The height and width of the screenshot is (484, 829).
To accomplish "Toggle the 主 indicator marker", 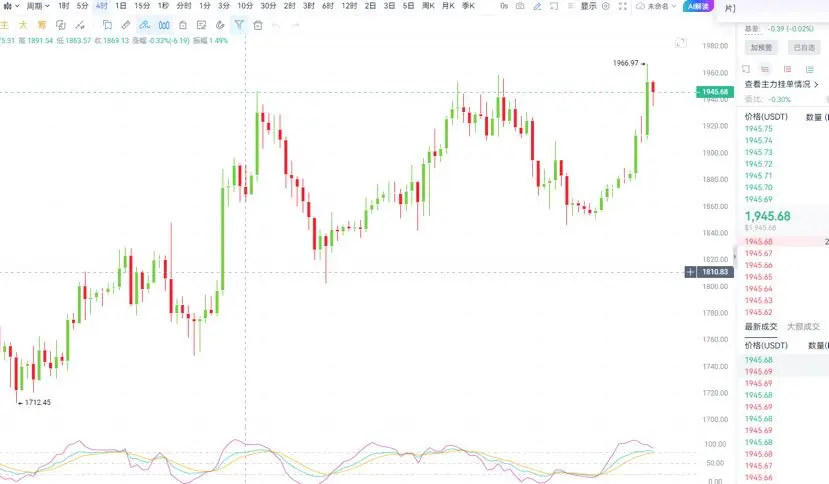I will (4, 25).
